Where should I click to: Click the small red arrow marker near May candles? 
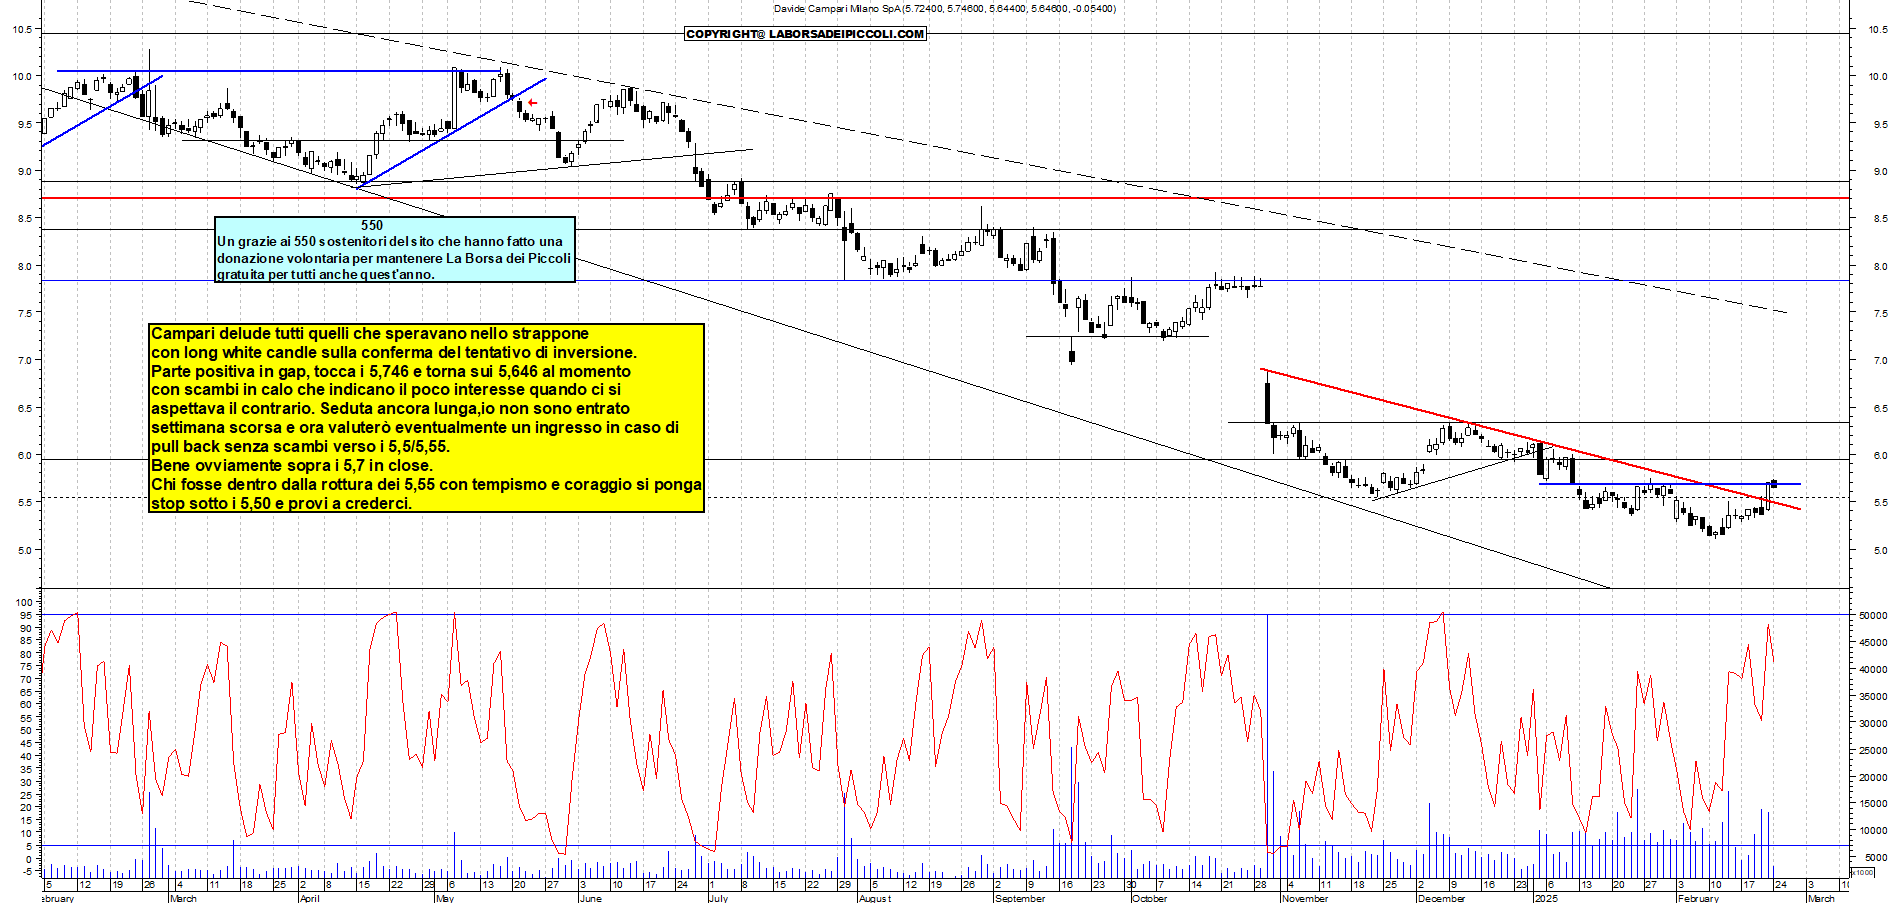click(x=533, y=102)
